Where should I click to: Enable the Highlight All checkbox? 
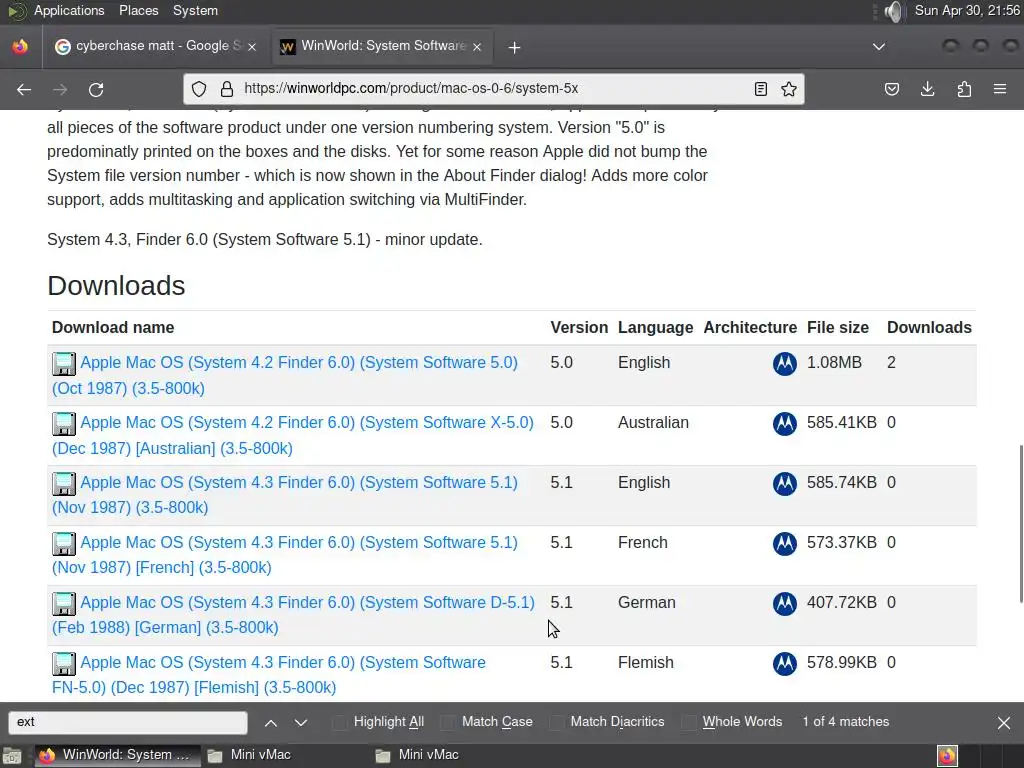tap(340, 722)
